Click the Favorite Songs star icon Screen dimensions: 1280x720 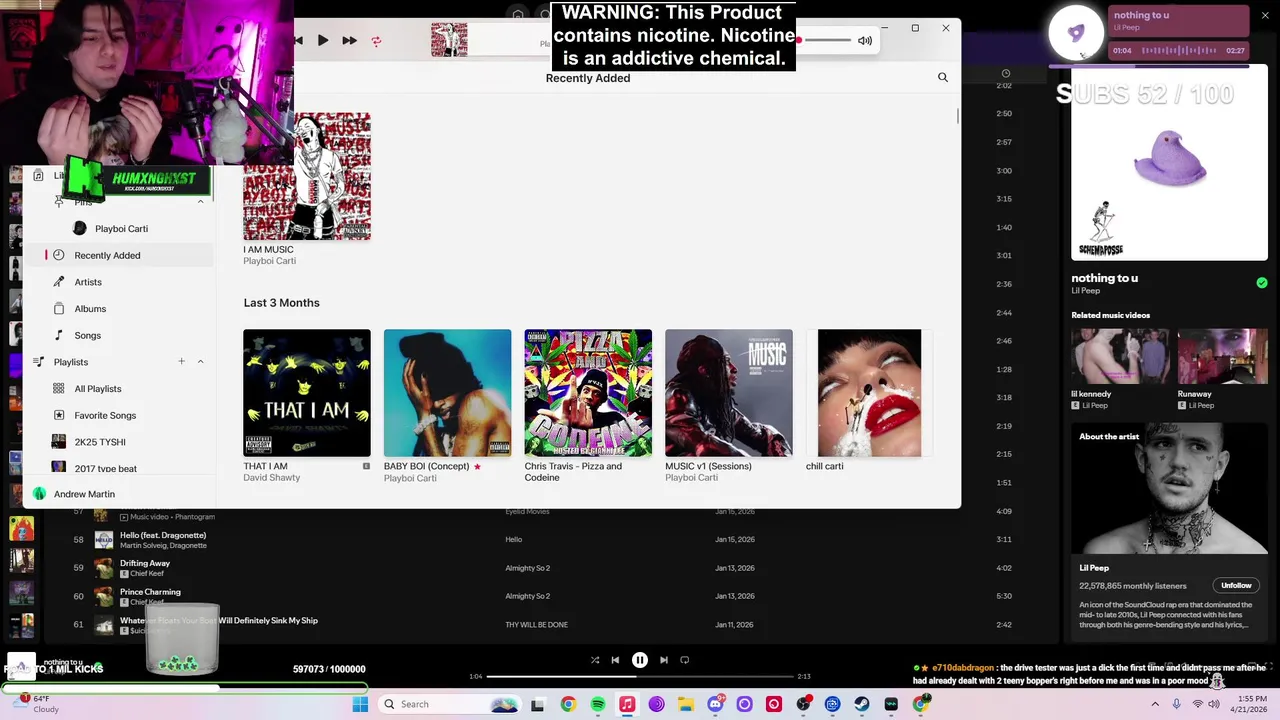click(x=59, y=416)
